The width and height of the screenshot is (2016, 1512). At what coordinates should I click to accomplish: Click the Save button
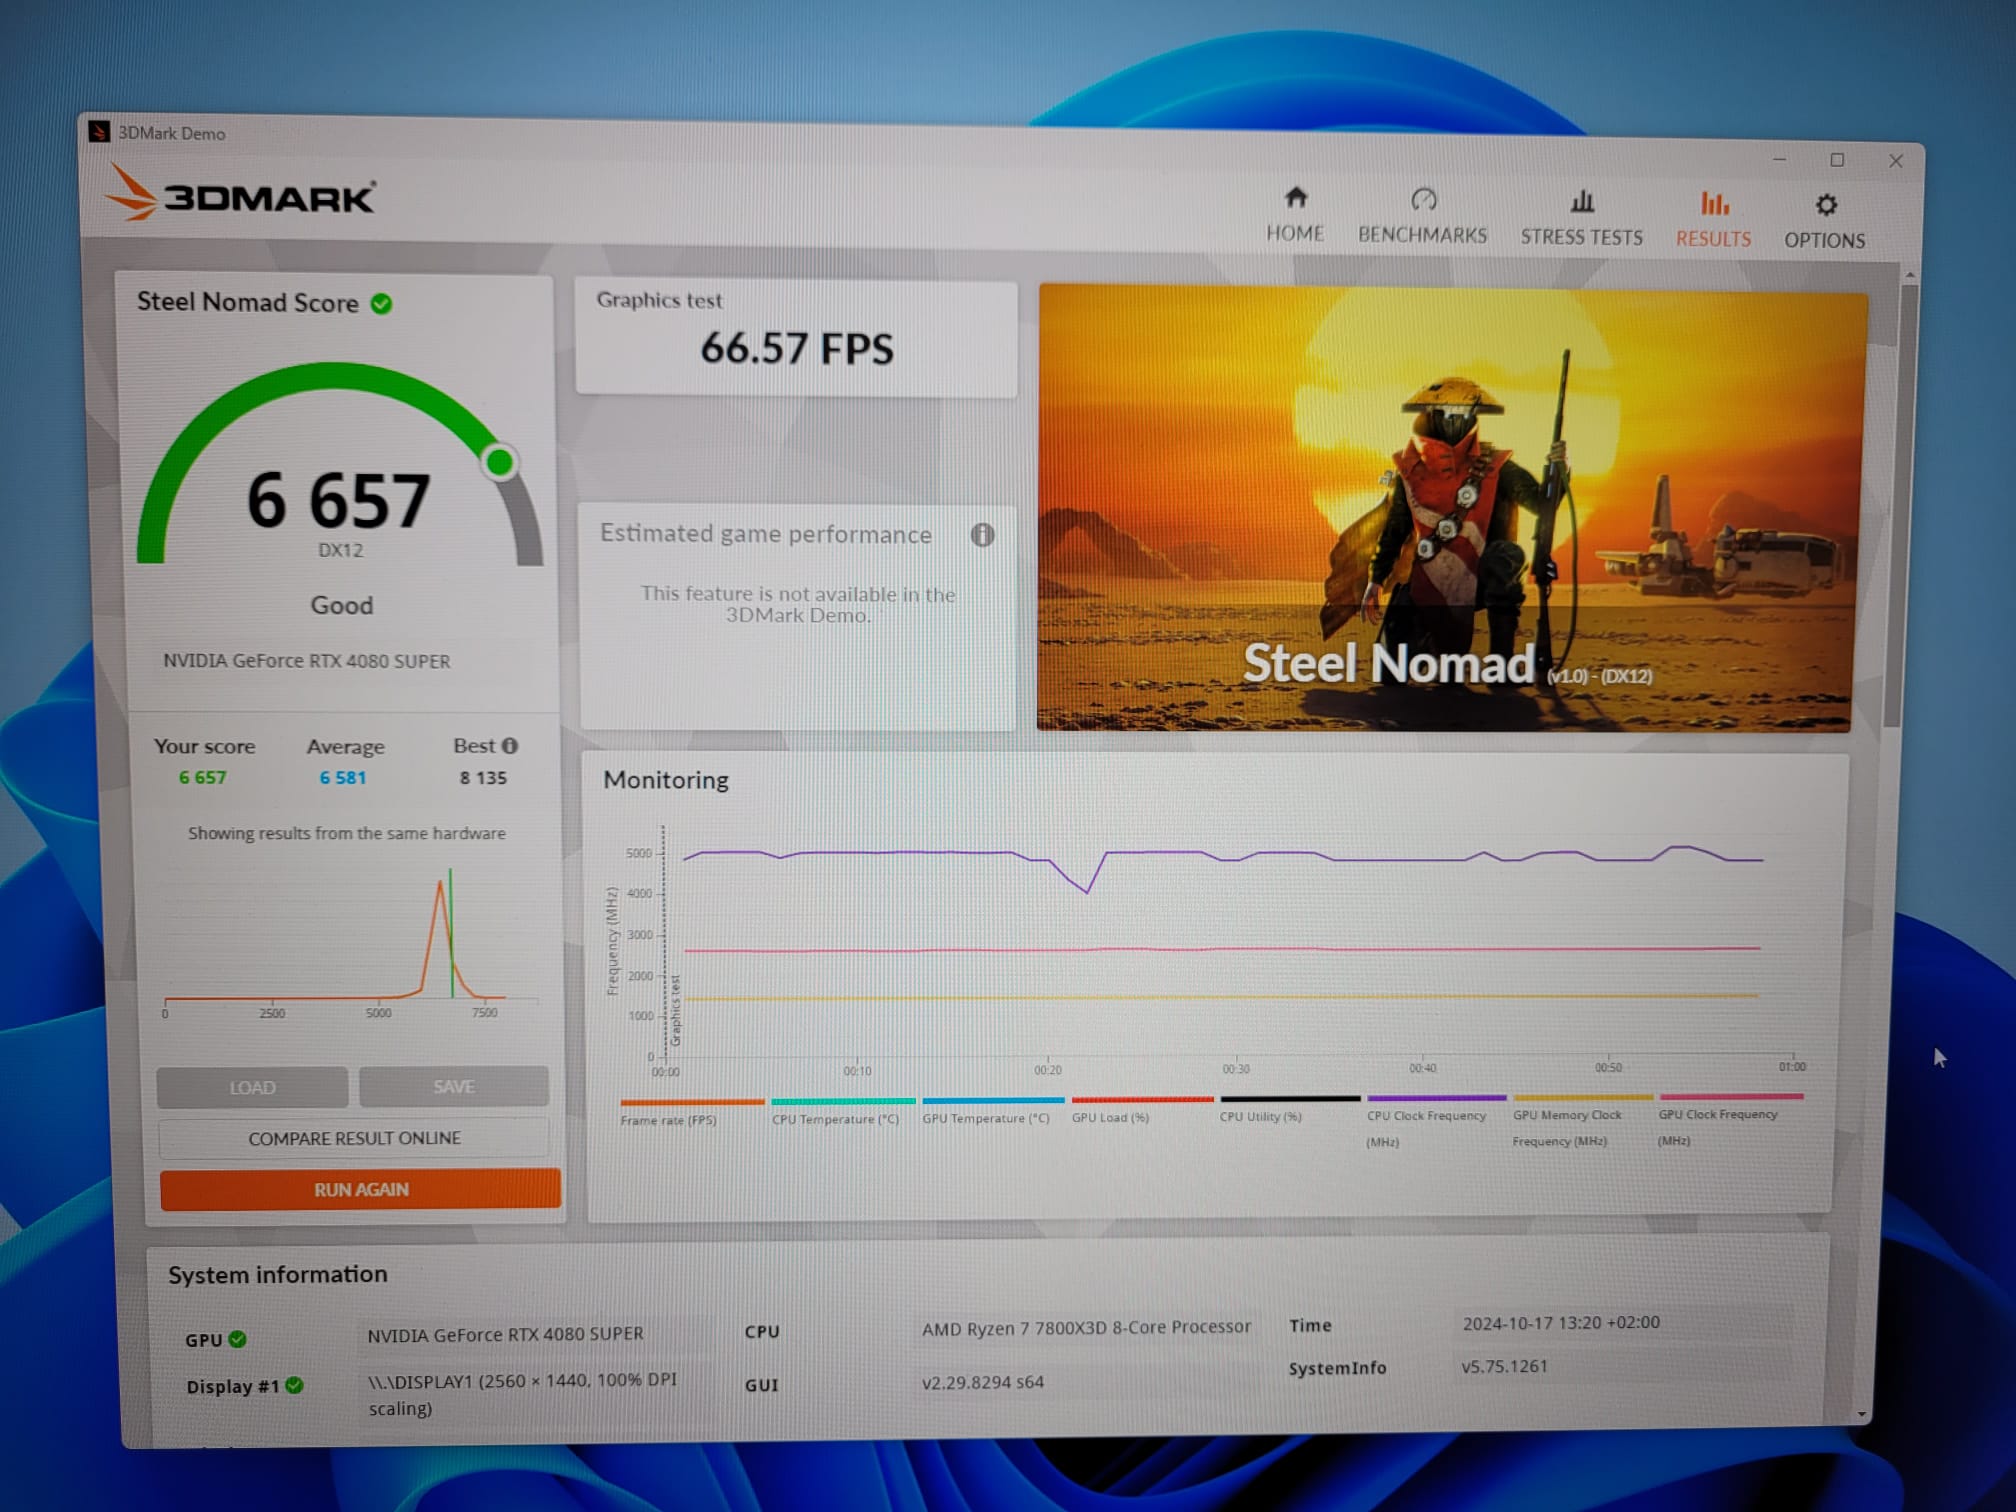[x=454, y=1086]
